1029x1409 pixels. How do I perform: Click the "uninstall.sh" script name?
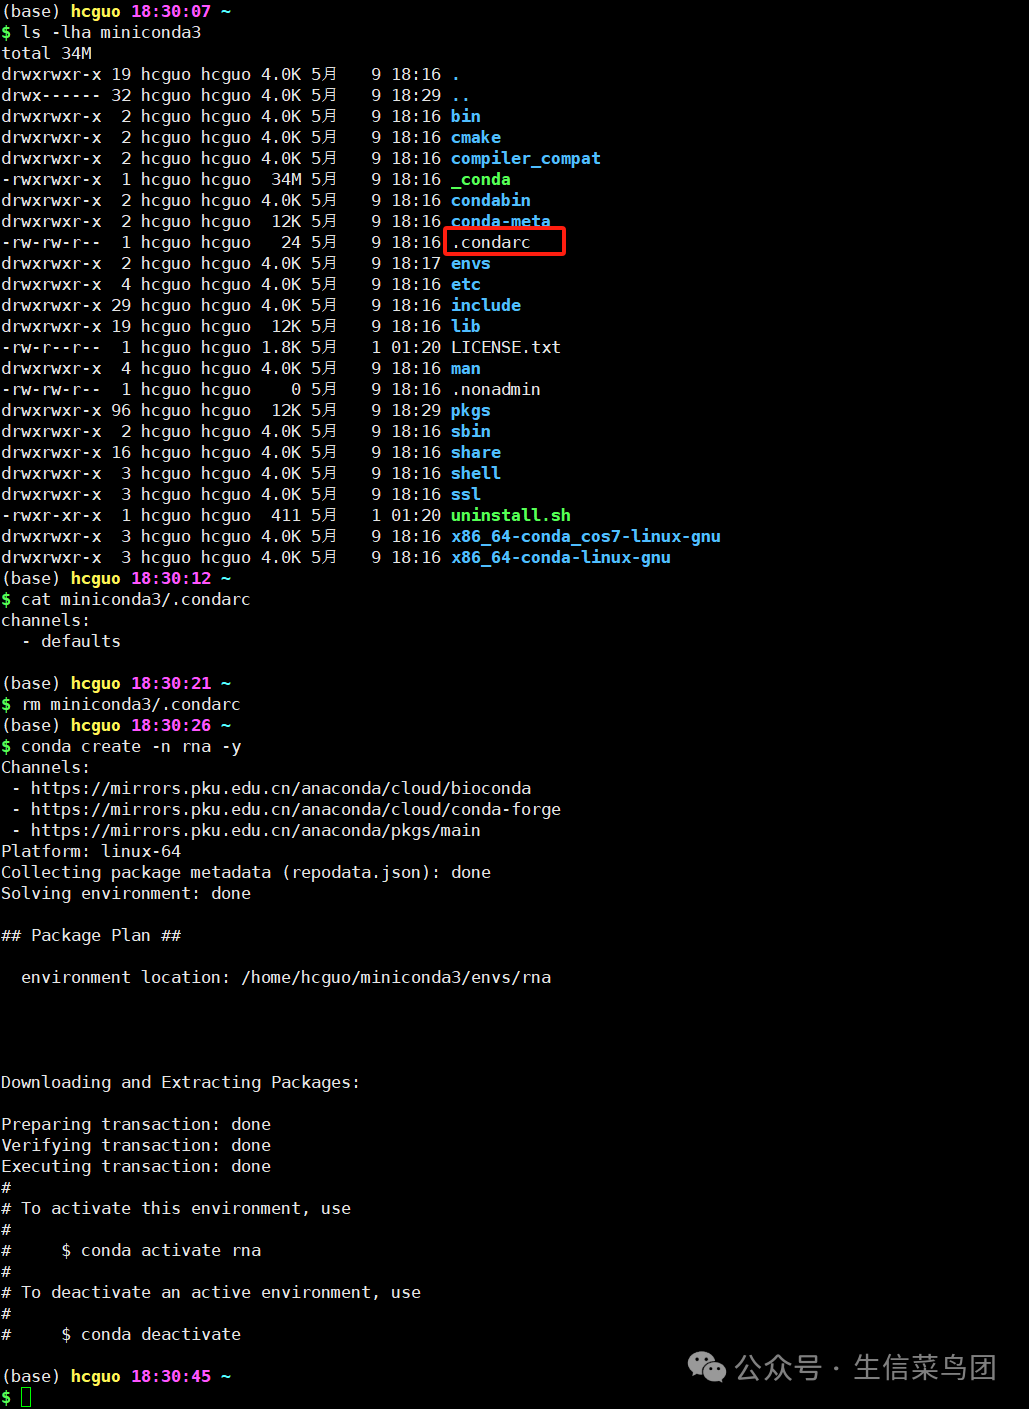click(x=511, y=515)
